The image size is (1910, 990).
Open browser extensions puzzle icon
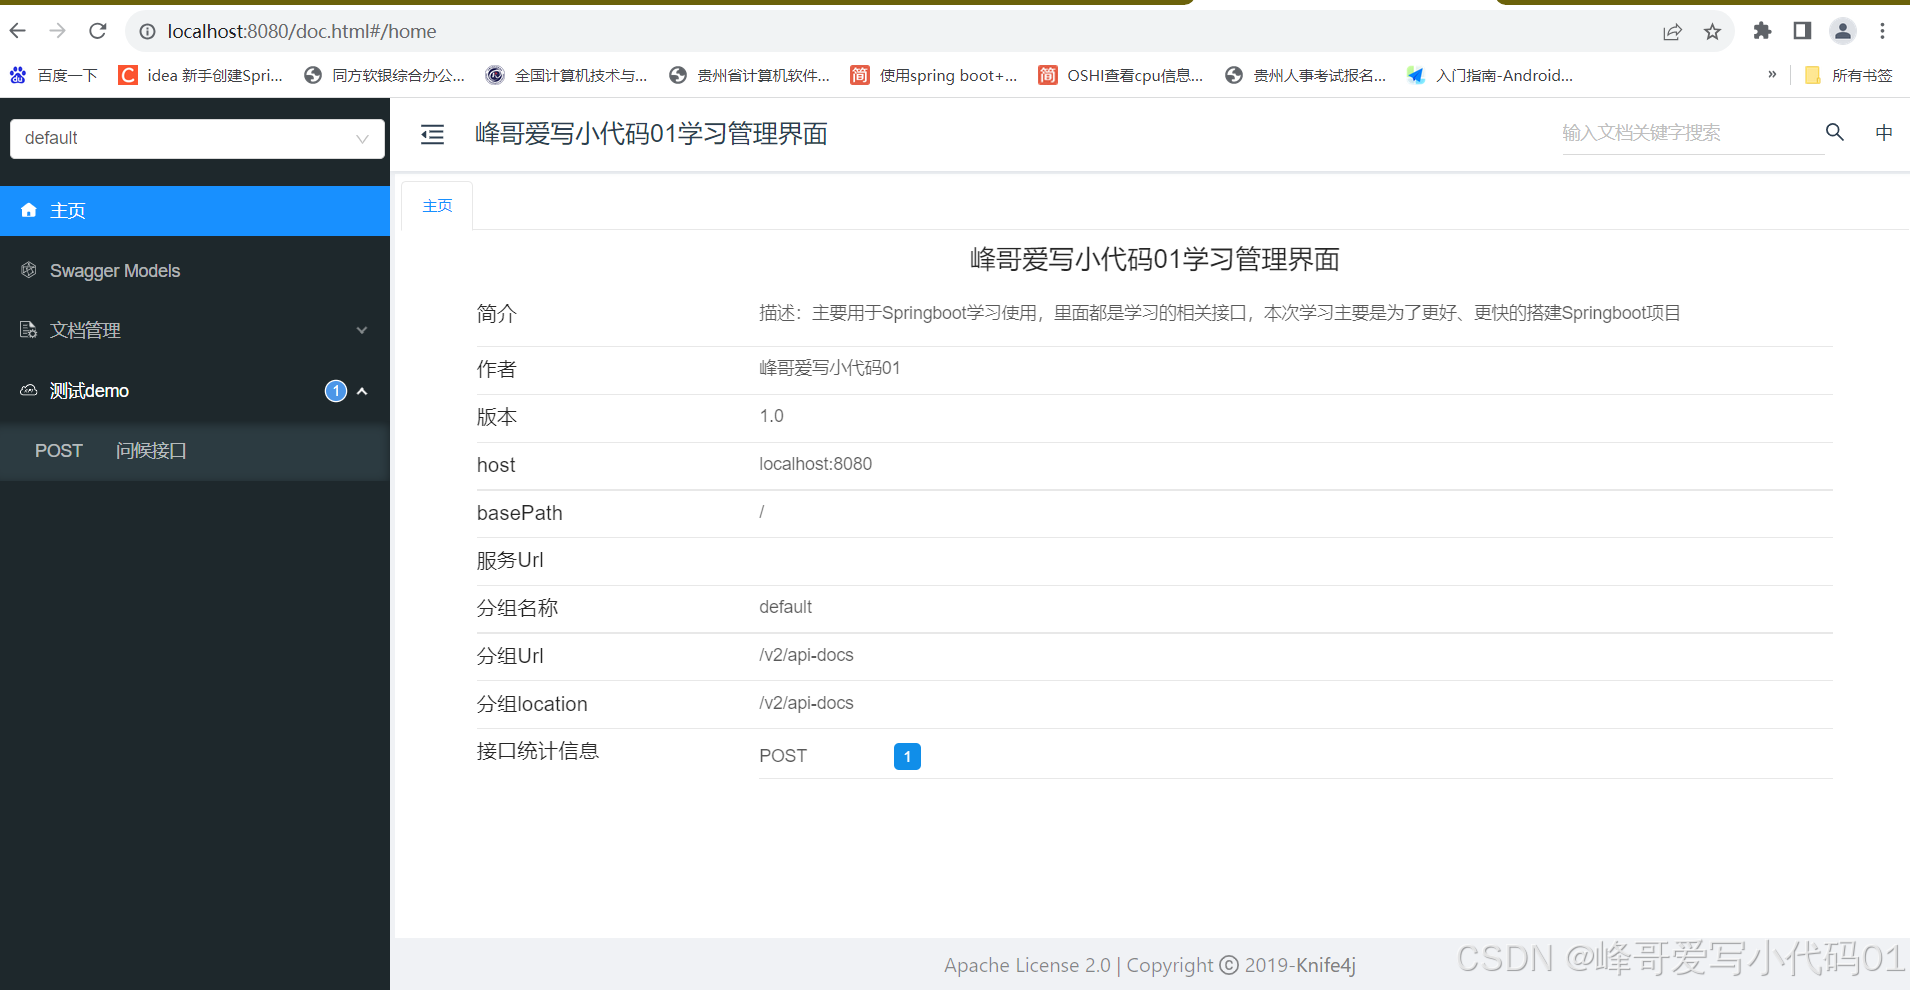point(1762,31)
